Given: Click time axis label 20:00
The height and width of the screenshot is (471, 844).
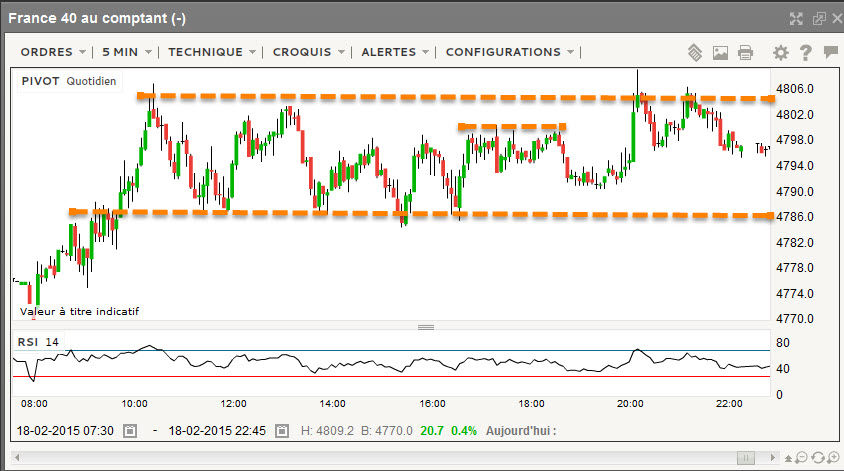Looking at the screenshot, I should pos(630,404).
